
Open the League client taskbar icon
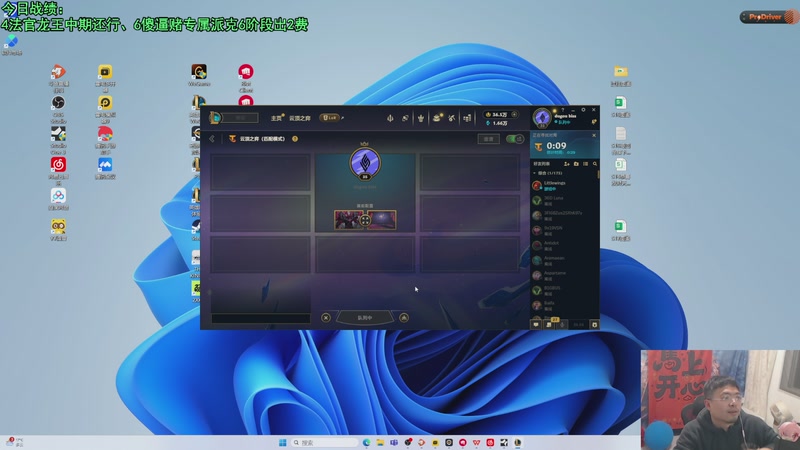(518, 442)
